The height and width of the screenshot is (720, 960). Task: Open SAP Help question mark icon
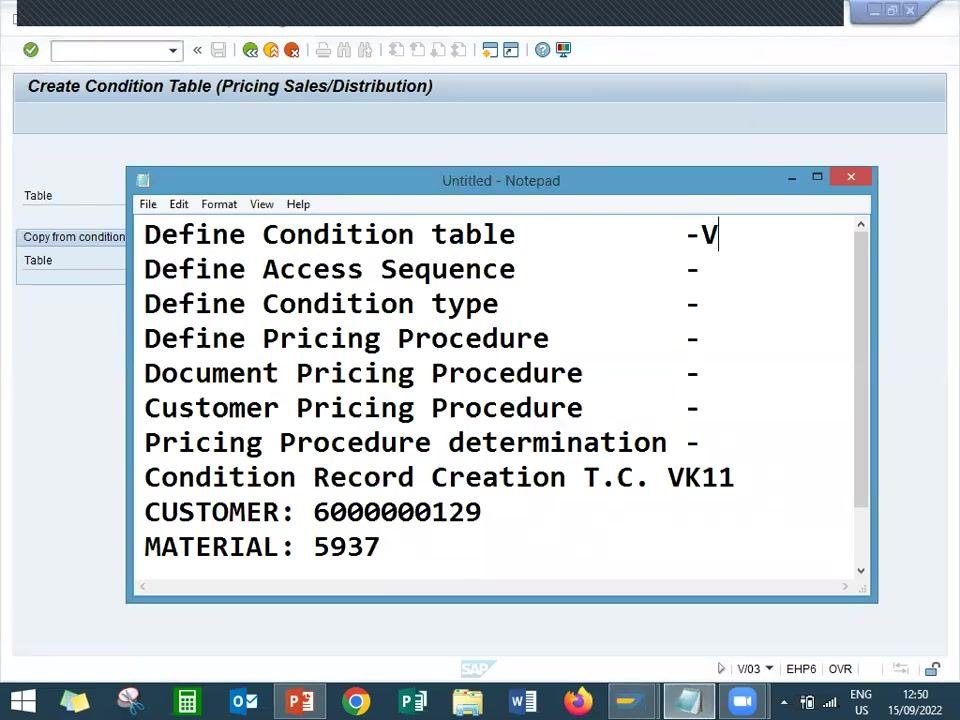point(542,50)
